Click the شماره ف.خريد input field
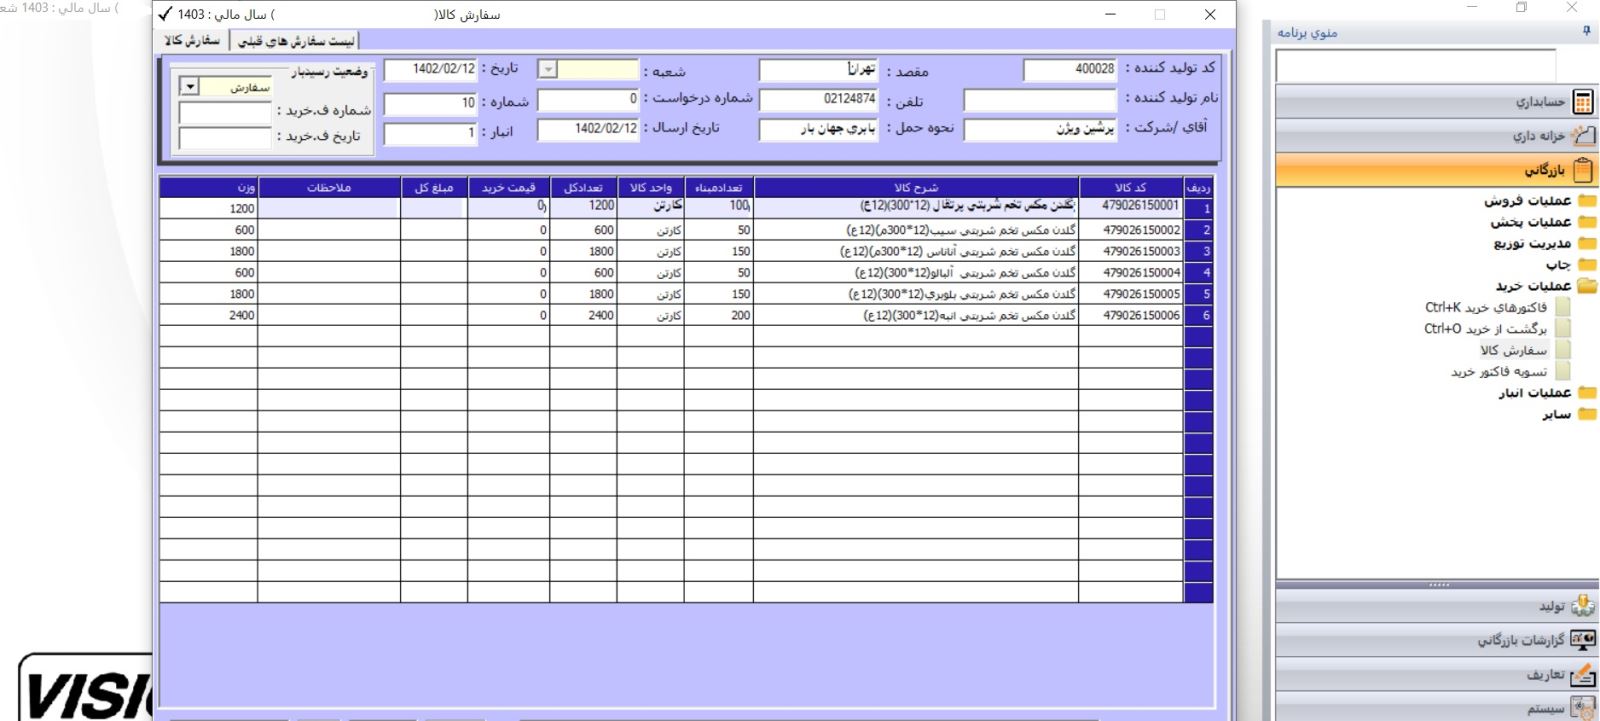 (x=225, y=112)
